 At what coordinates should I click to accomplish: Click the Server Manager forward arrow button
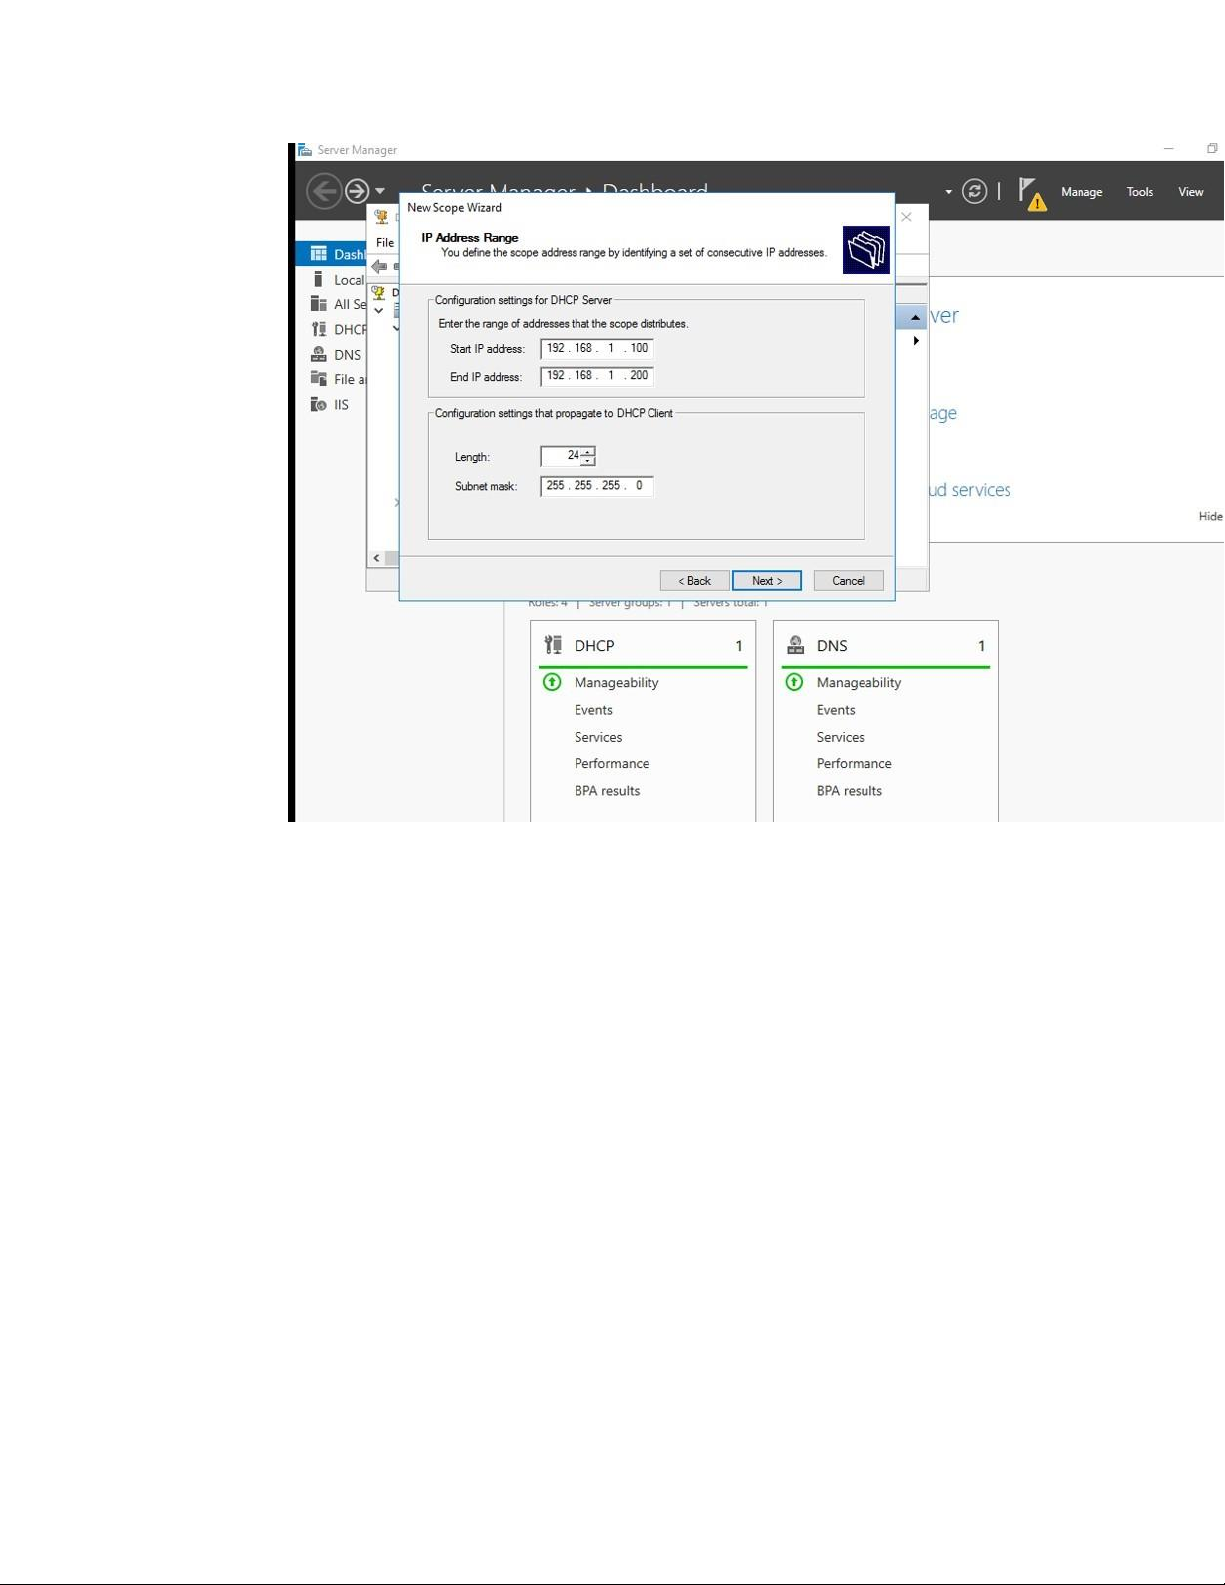(x=357, y=191)
